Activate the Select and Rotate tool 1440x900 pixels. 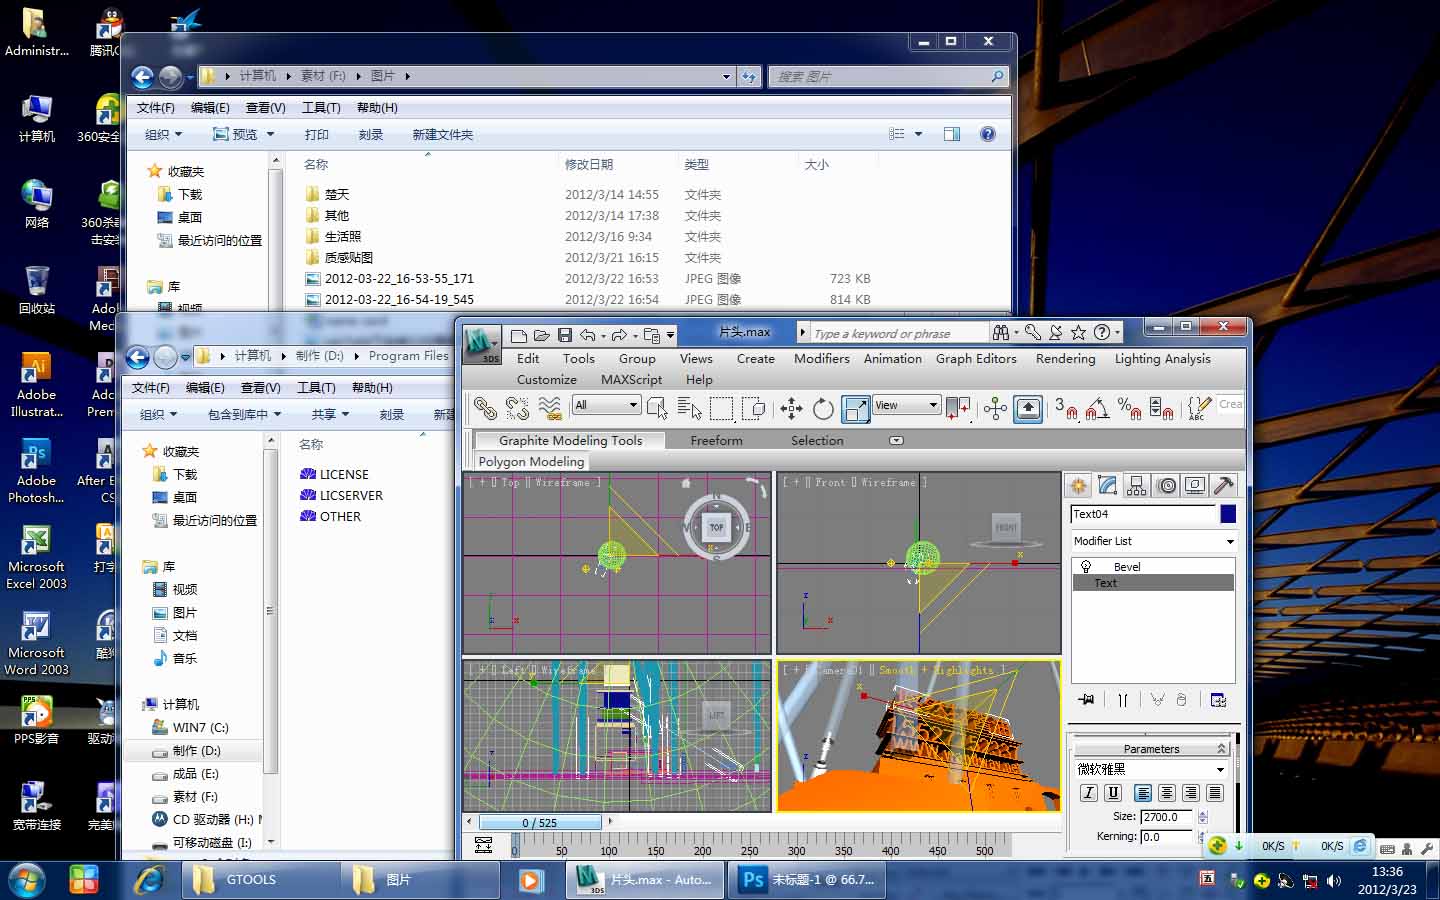(823, 408)
